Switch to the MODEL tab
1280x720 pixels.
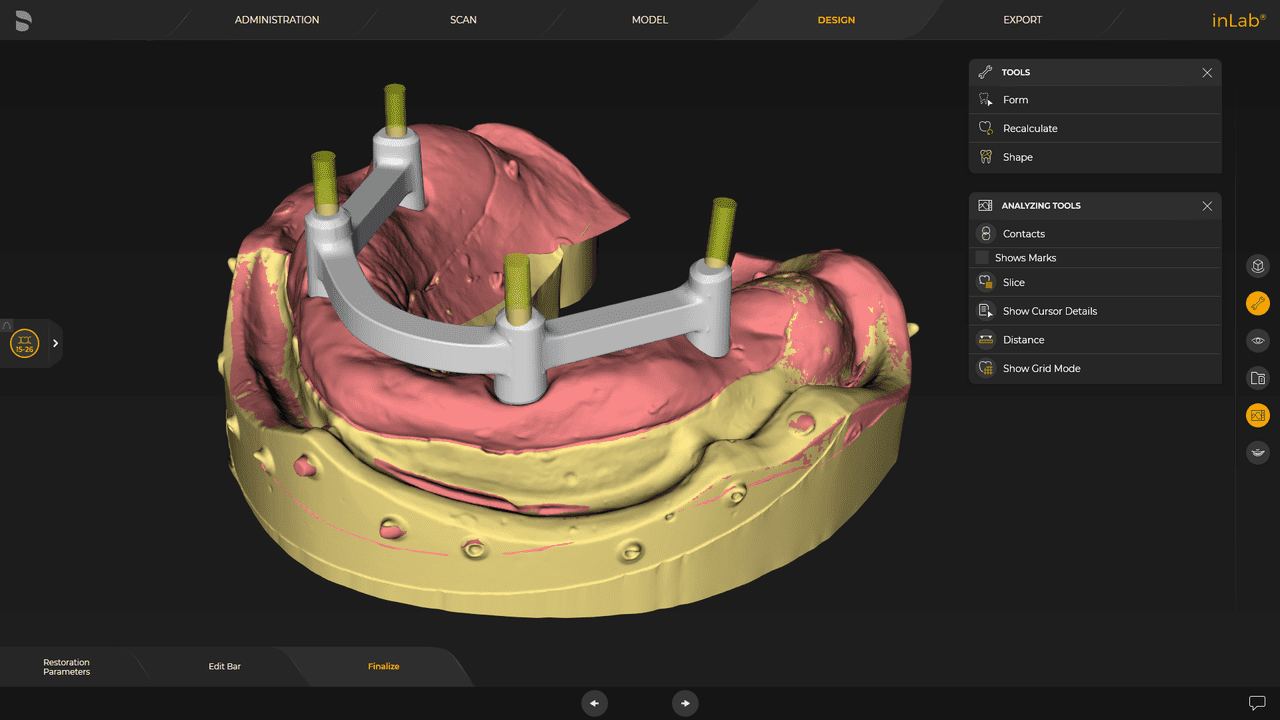click(x=649, y=19)
